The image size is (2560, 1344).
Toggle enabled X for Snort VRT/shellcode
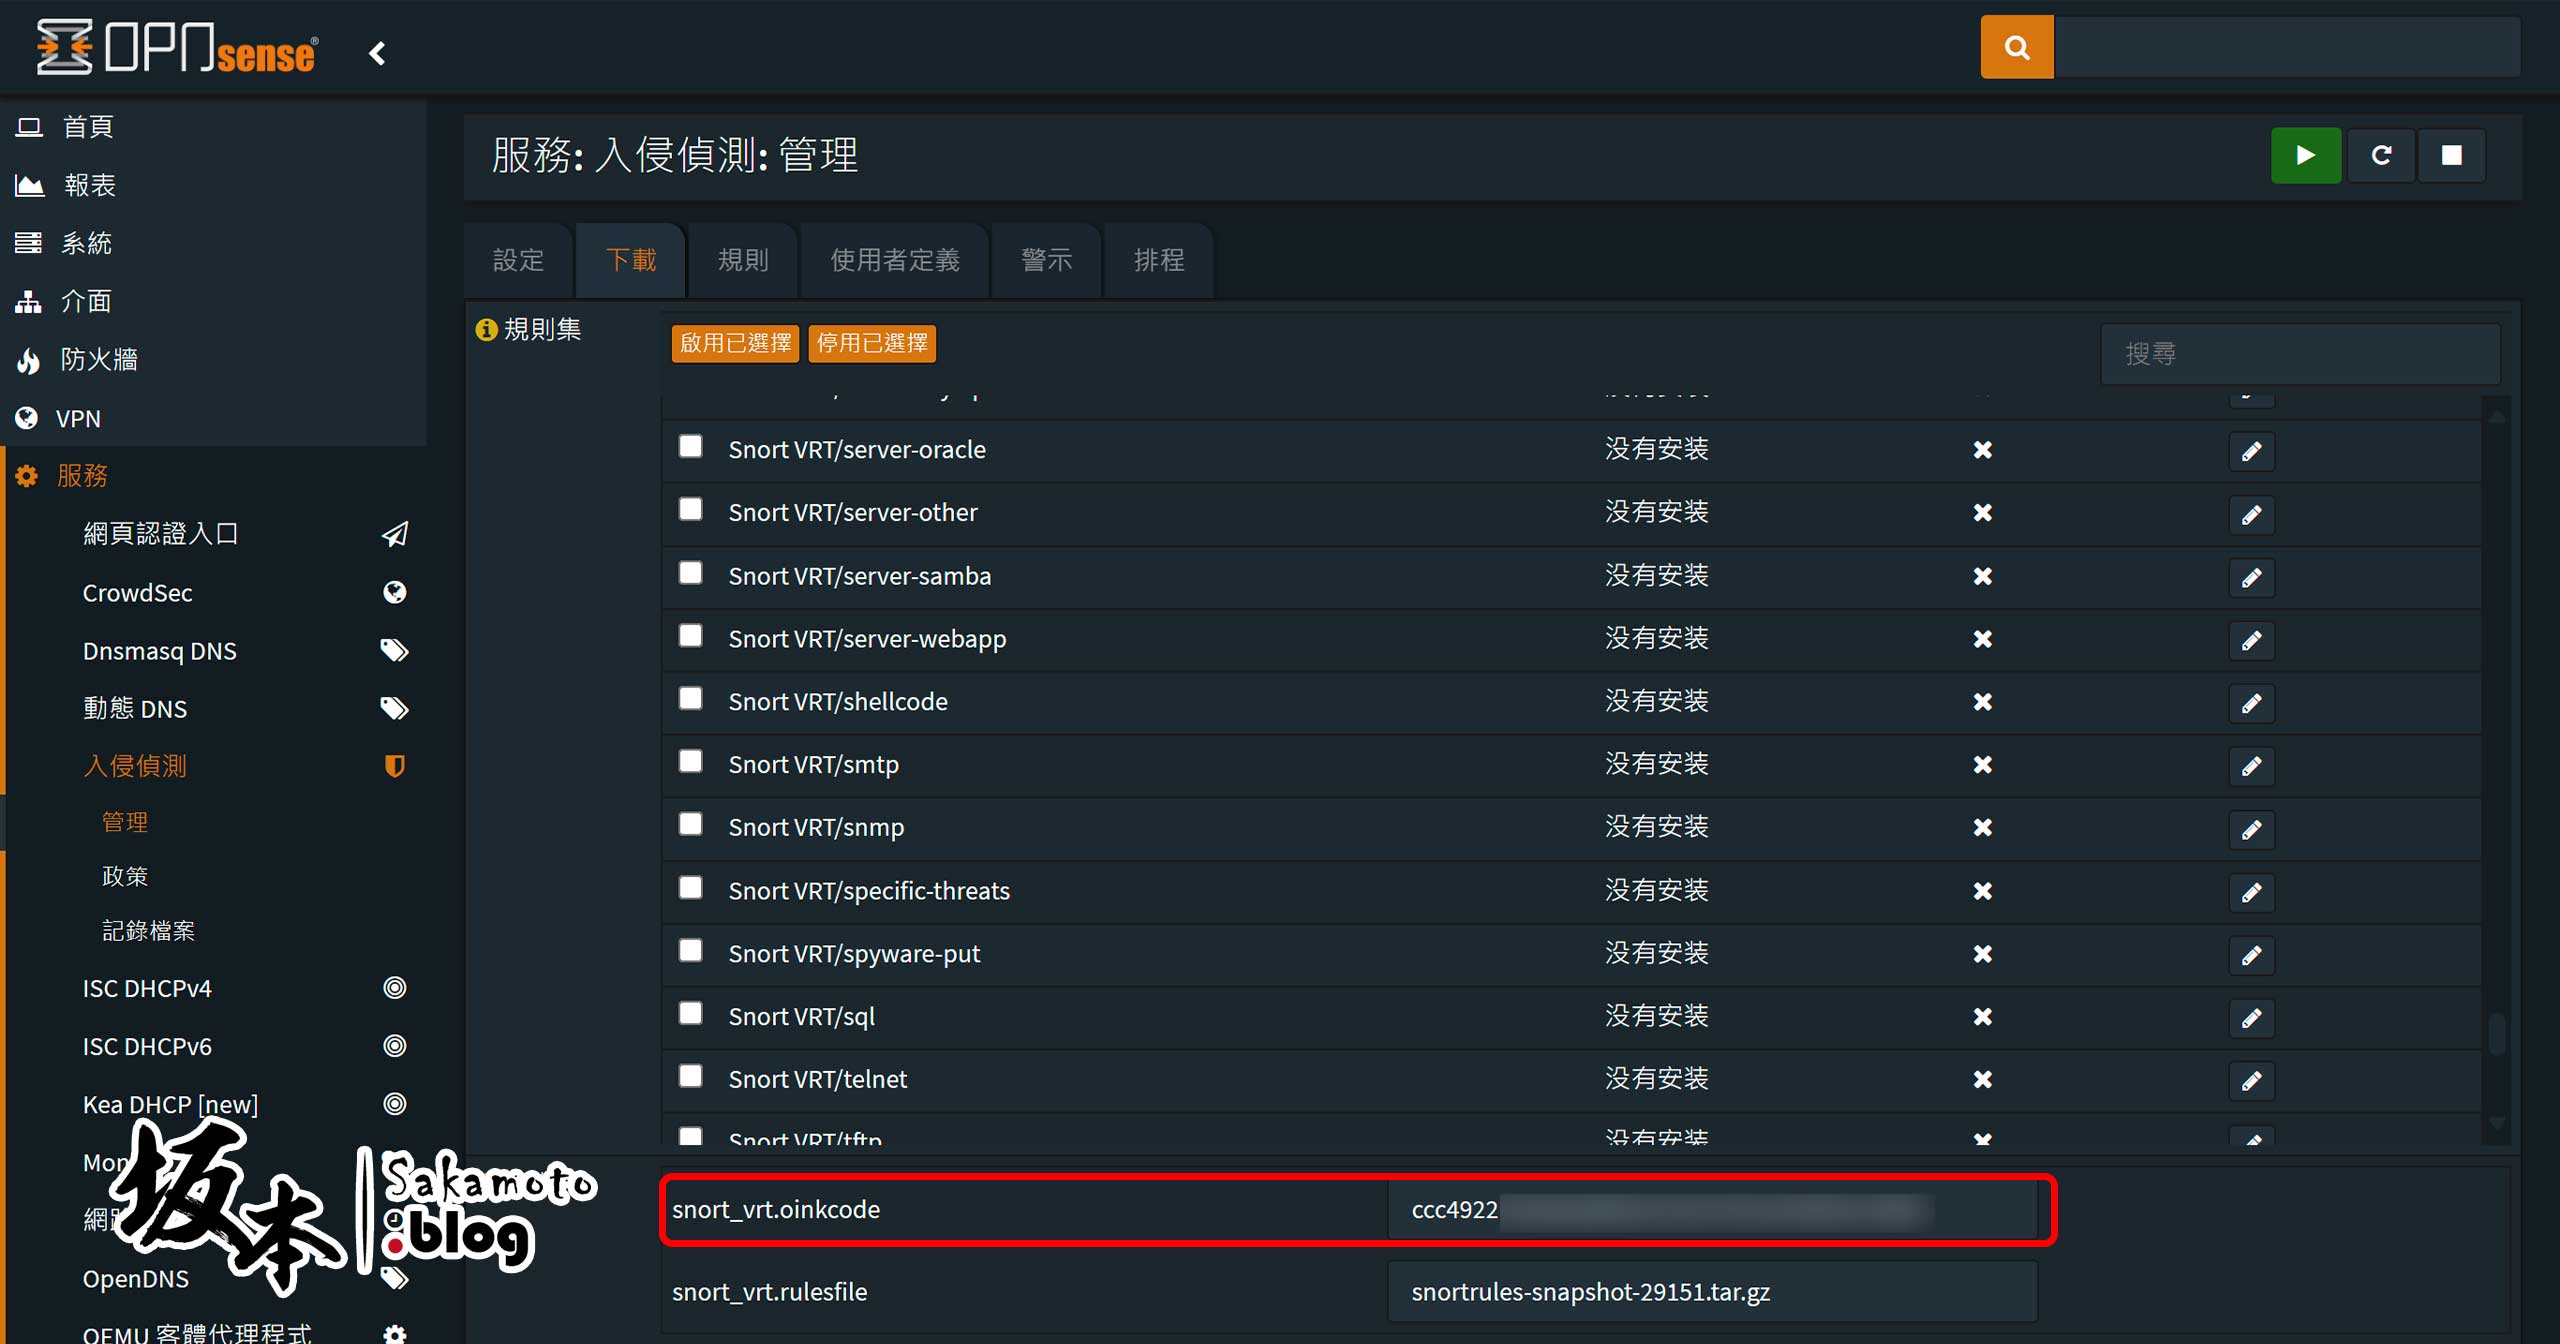click(x=1982, y=702)
